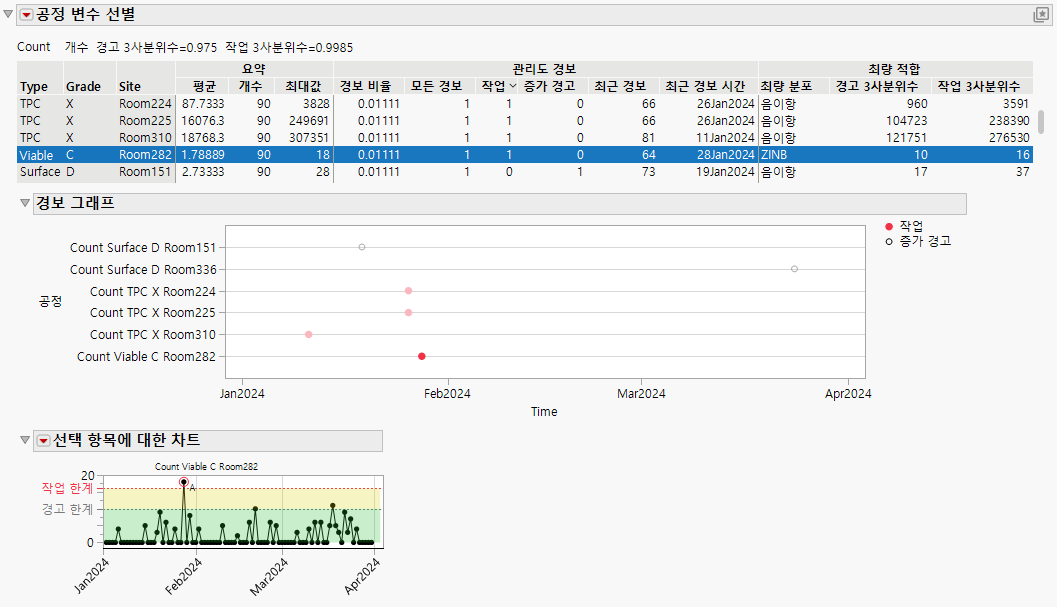This screenshot has height=607, width=1057.
Task: Click the 최대값 column header
Action: pyautogui.click(x=303, y=86)
